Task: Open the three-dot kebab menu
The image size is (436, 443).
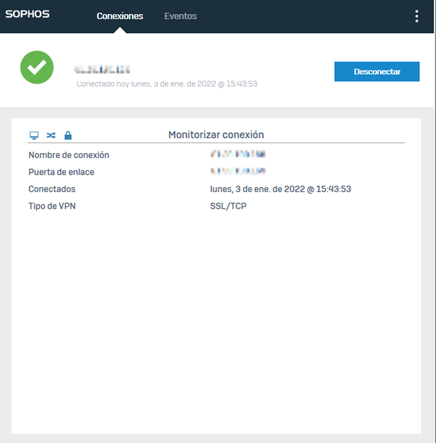Action: 417,16
